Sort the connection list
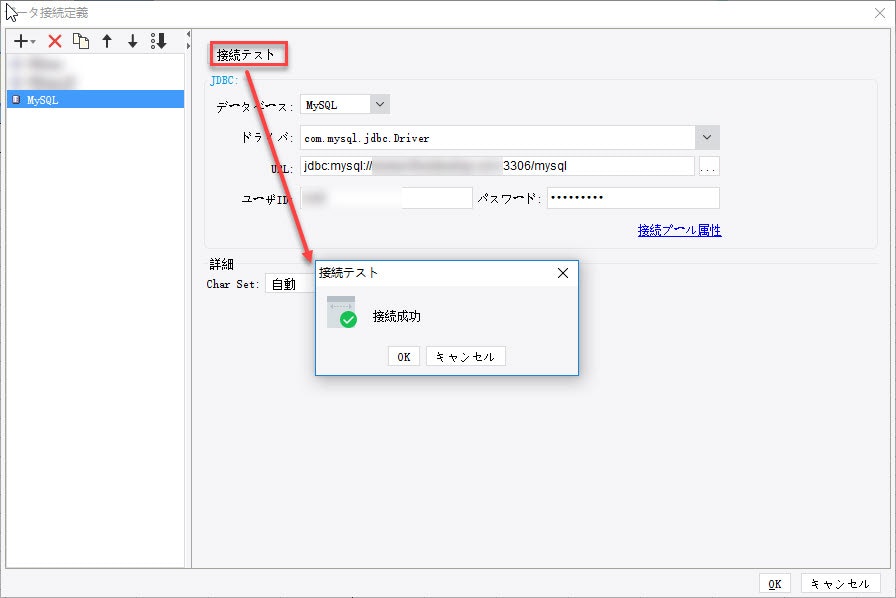 pyautogui.click(x=158, y=41)
